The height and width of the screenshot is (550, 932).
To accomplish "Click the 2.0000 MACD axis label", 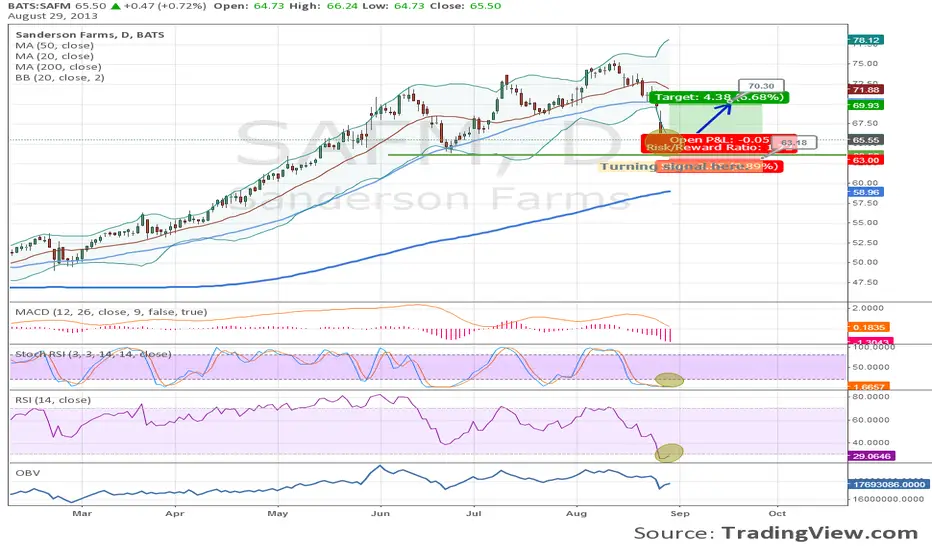I will [868, 308].
